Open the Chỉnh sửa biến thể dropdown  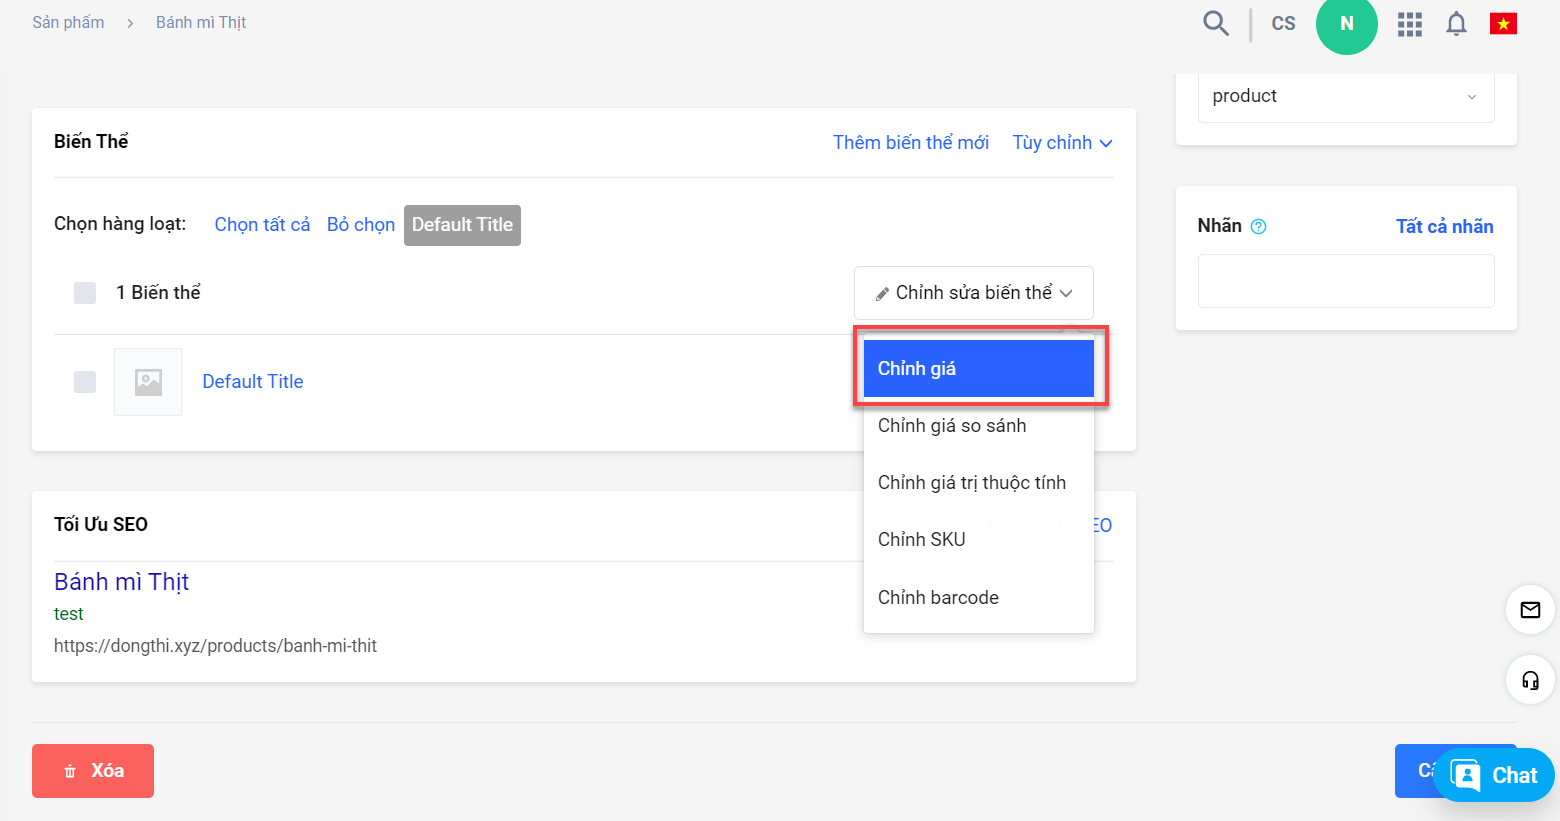973,293
